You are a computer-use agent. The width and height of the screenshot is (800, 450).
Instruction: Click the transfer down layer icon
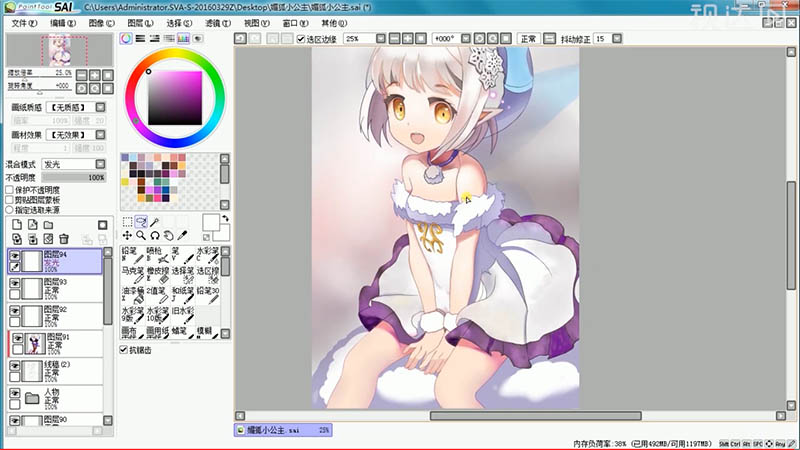(x=17, y=239)
